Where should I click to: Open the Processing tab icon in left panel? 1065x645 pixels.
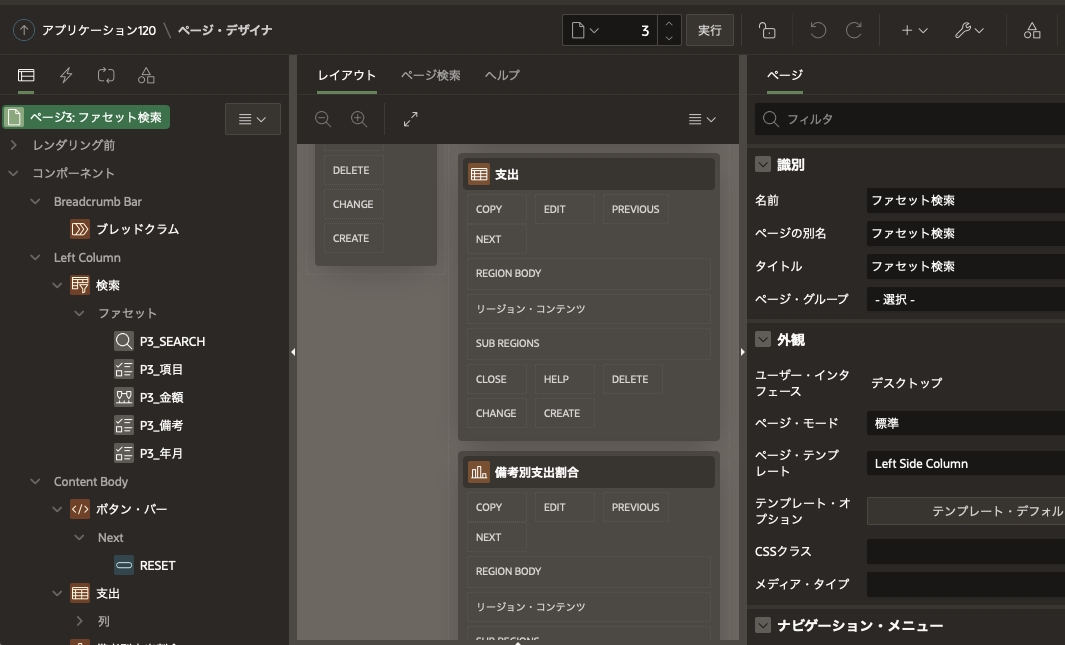click(x=106, y=75)
